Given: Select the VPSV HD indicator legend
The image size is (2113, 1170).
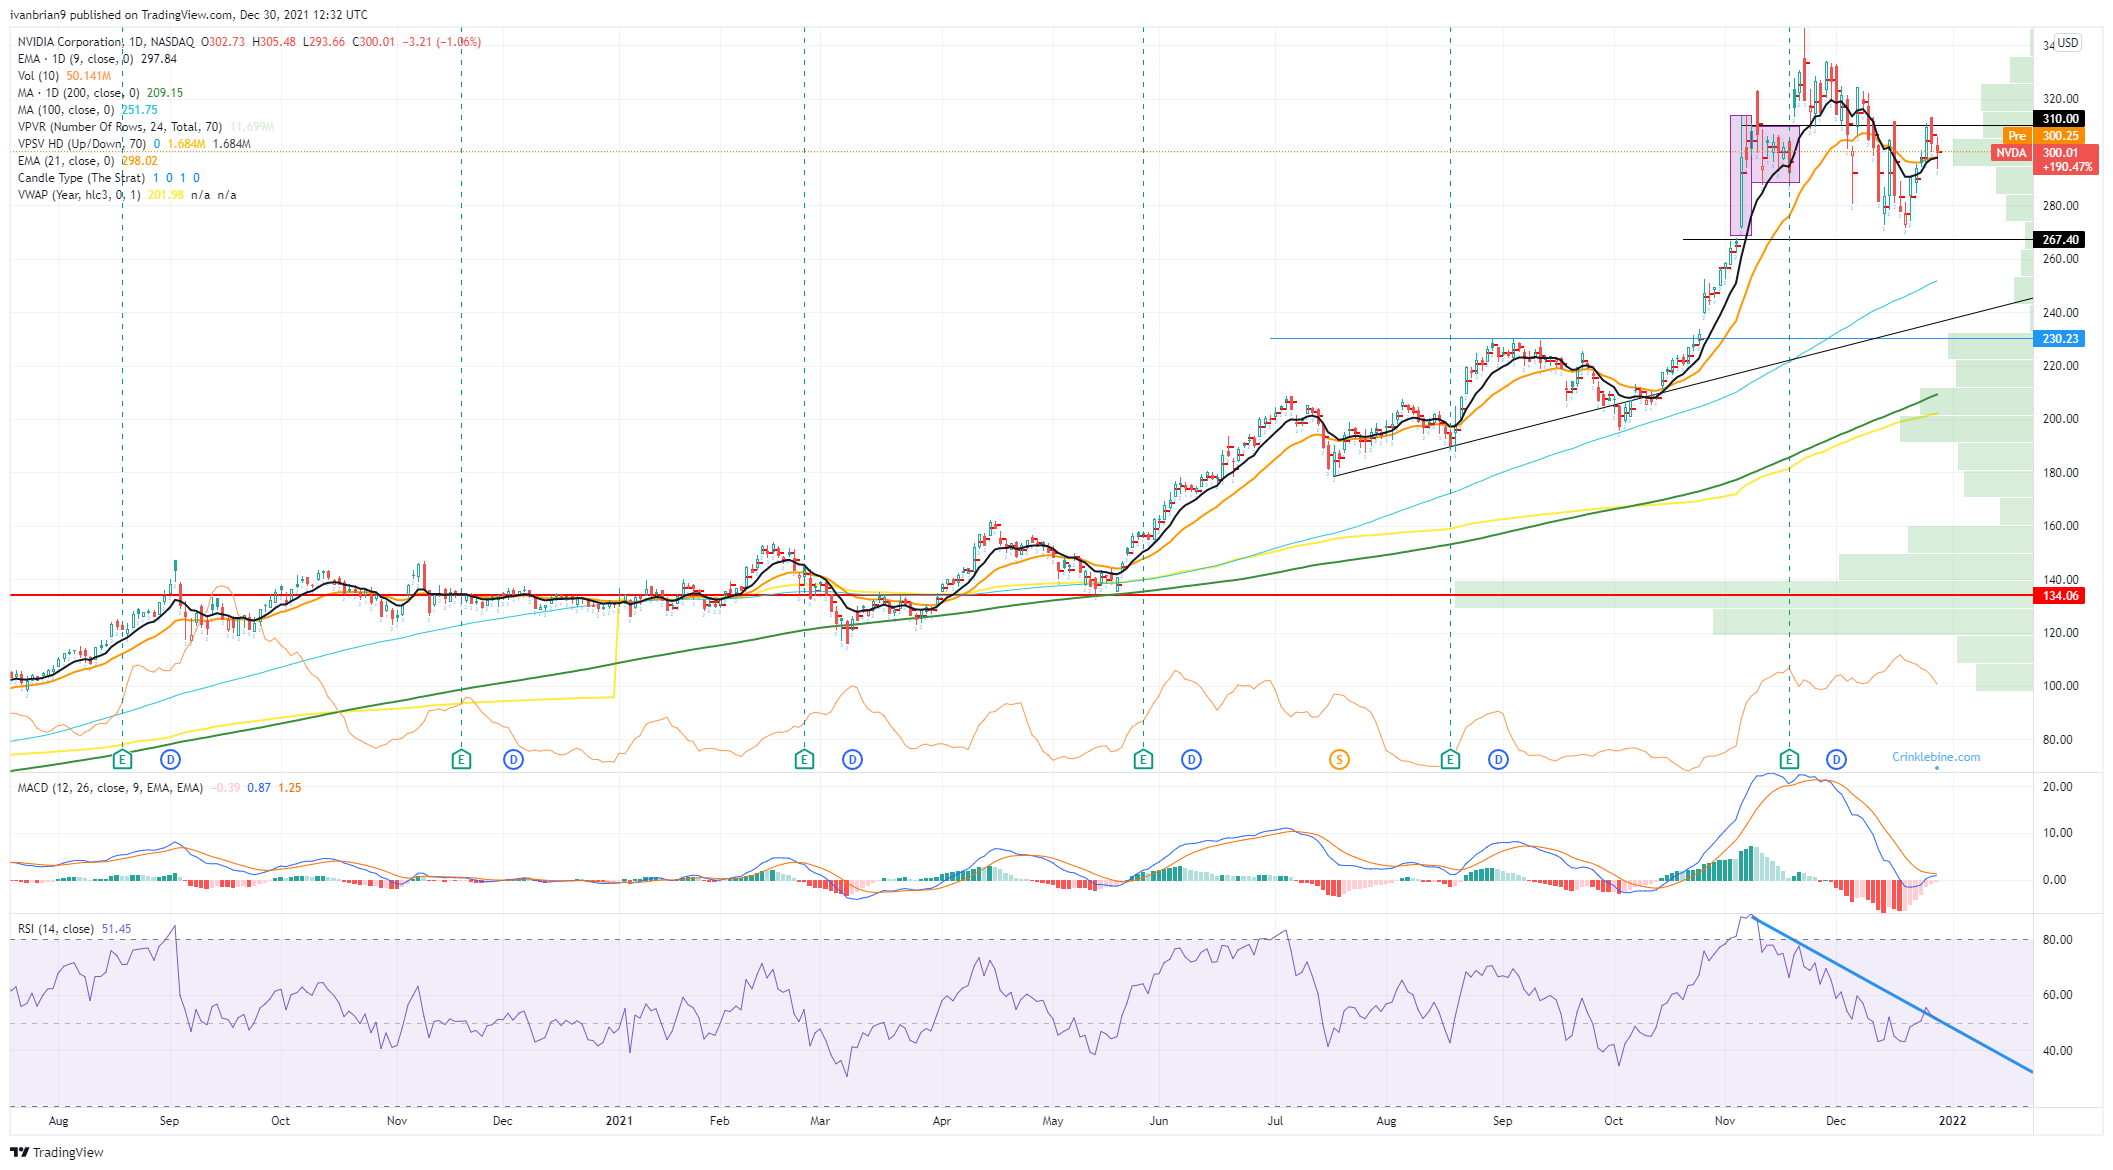Looking at the screenshot, I should click(134, 144).
